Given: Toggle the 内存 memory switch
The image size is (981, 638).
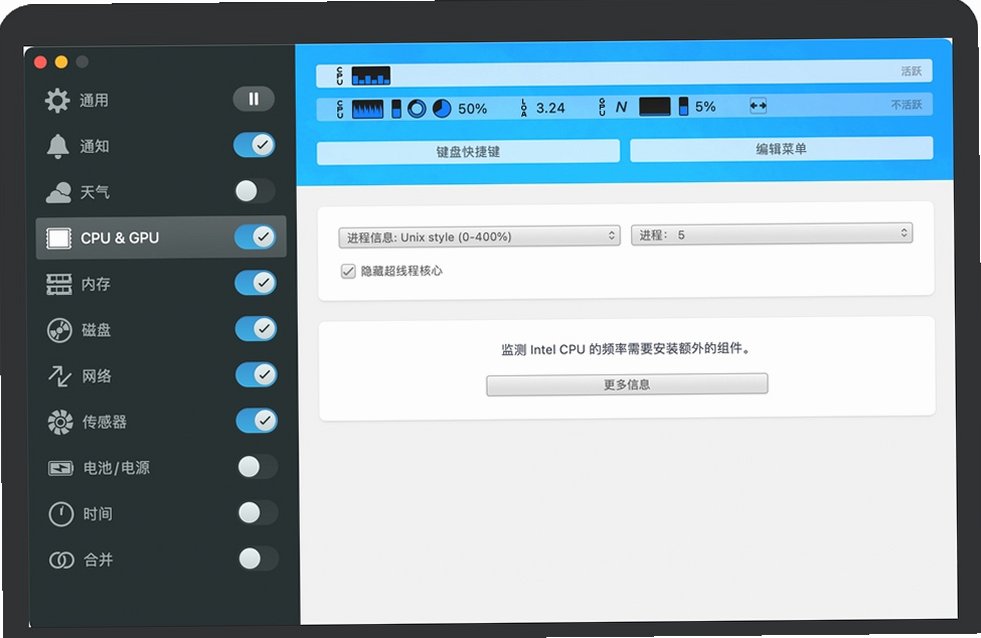Looking at the screenshot, I should 256,283.
